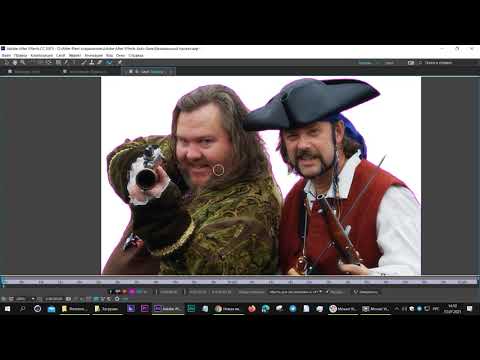Open the Композиция menu
Screen dimensions: 480x360
(42, 55)
